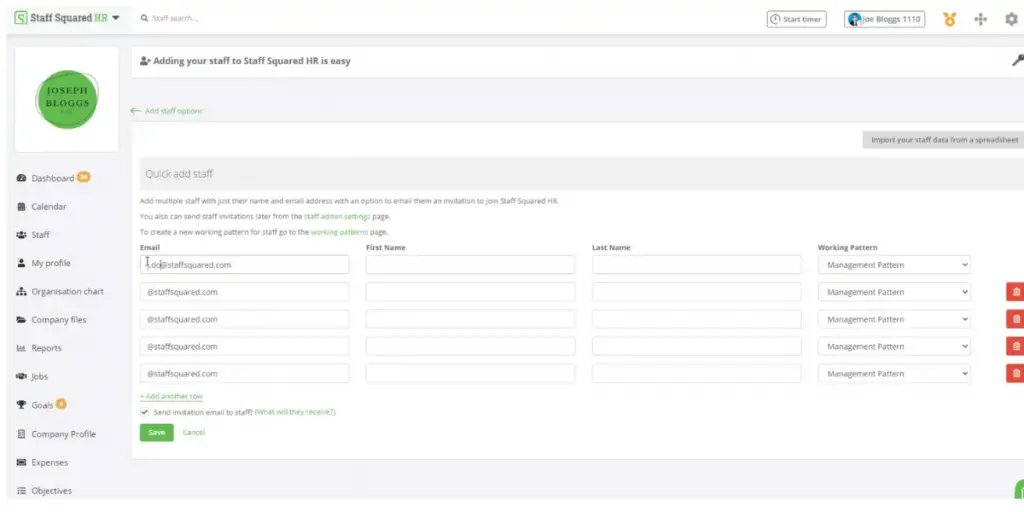Click the Staff people icon

coord(21,234)
